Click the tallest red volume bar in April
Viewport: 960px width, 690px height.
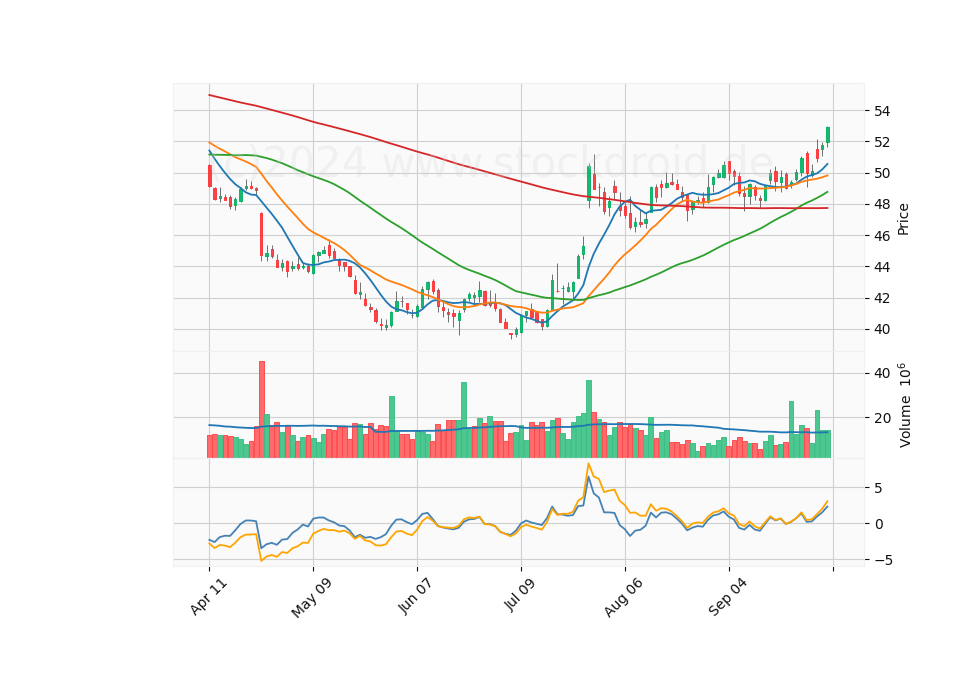tap(262, 409)
